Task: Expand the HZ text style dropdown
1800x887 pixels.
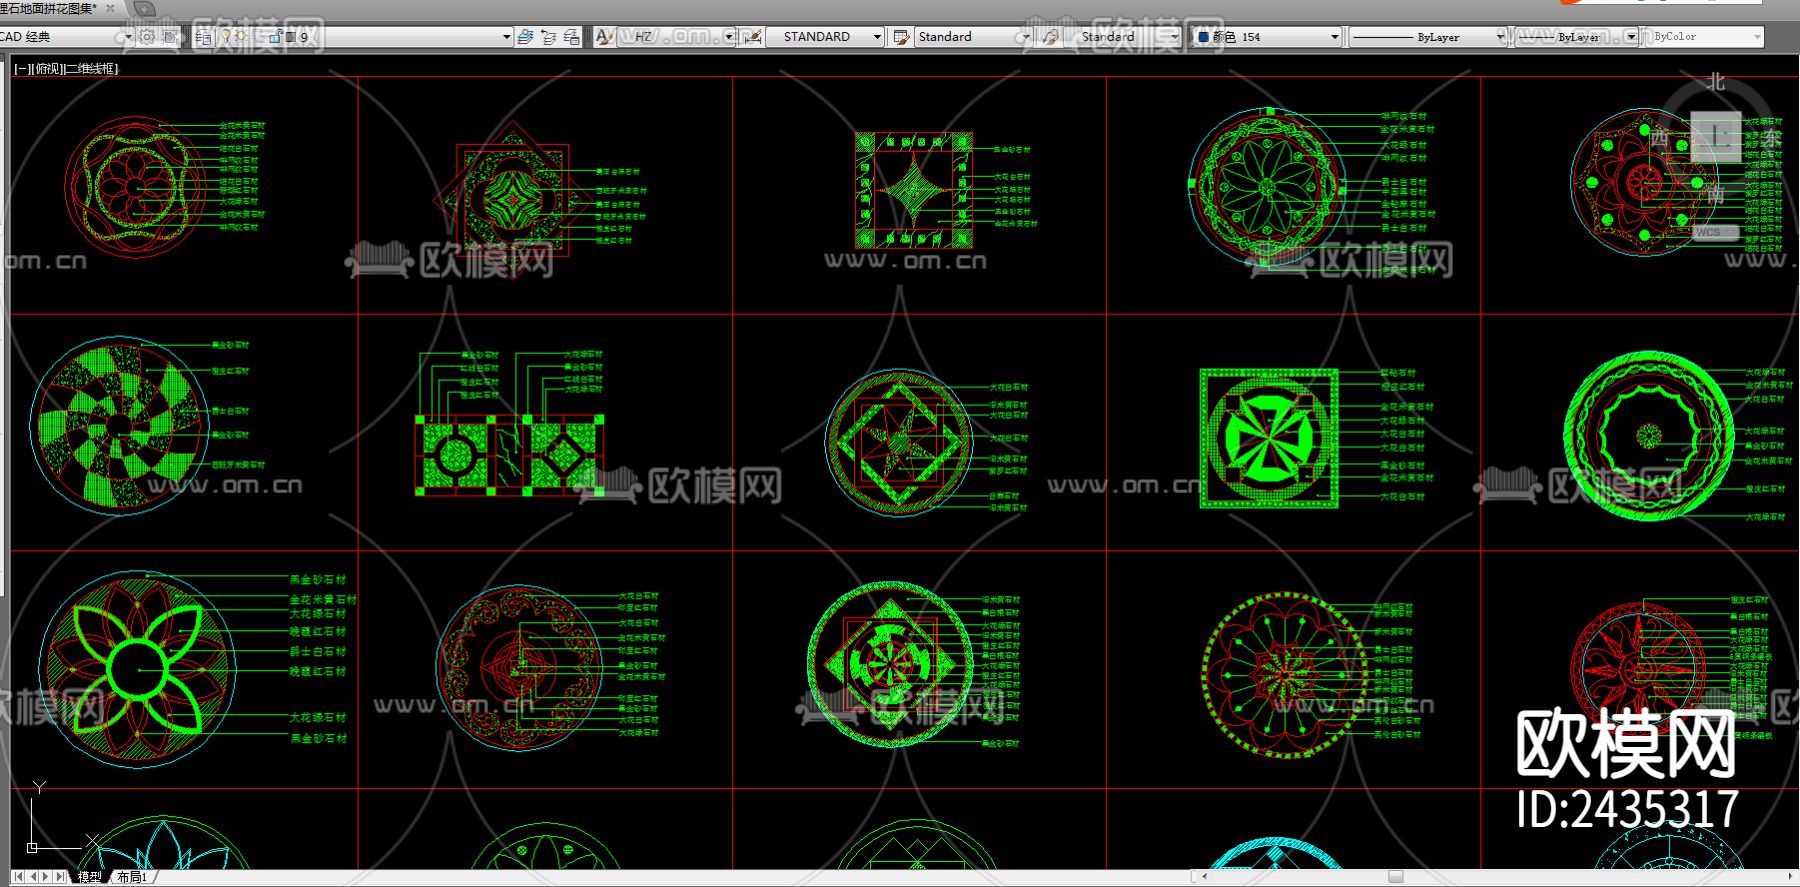Action: [729, 37]
